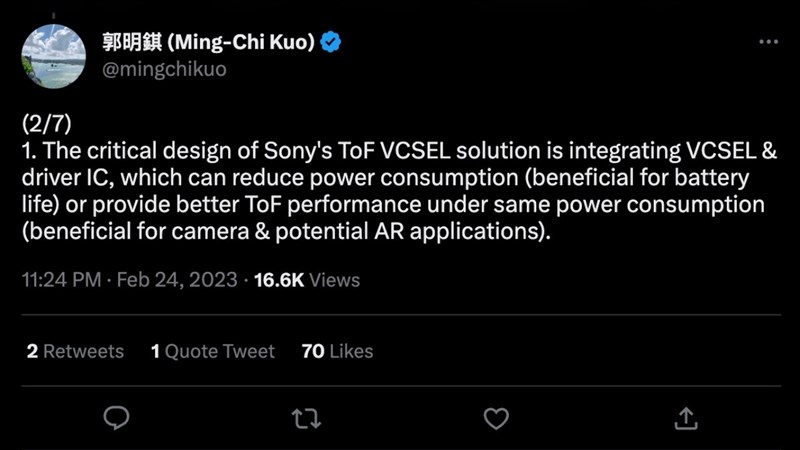The image size is (800, 450).
Task: Click the (Ming-Chi Kuo) name text
Action: pyautogui.click(x=241, y=41)
